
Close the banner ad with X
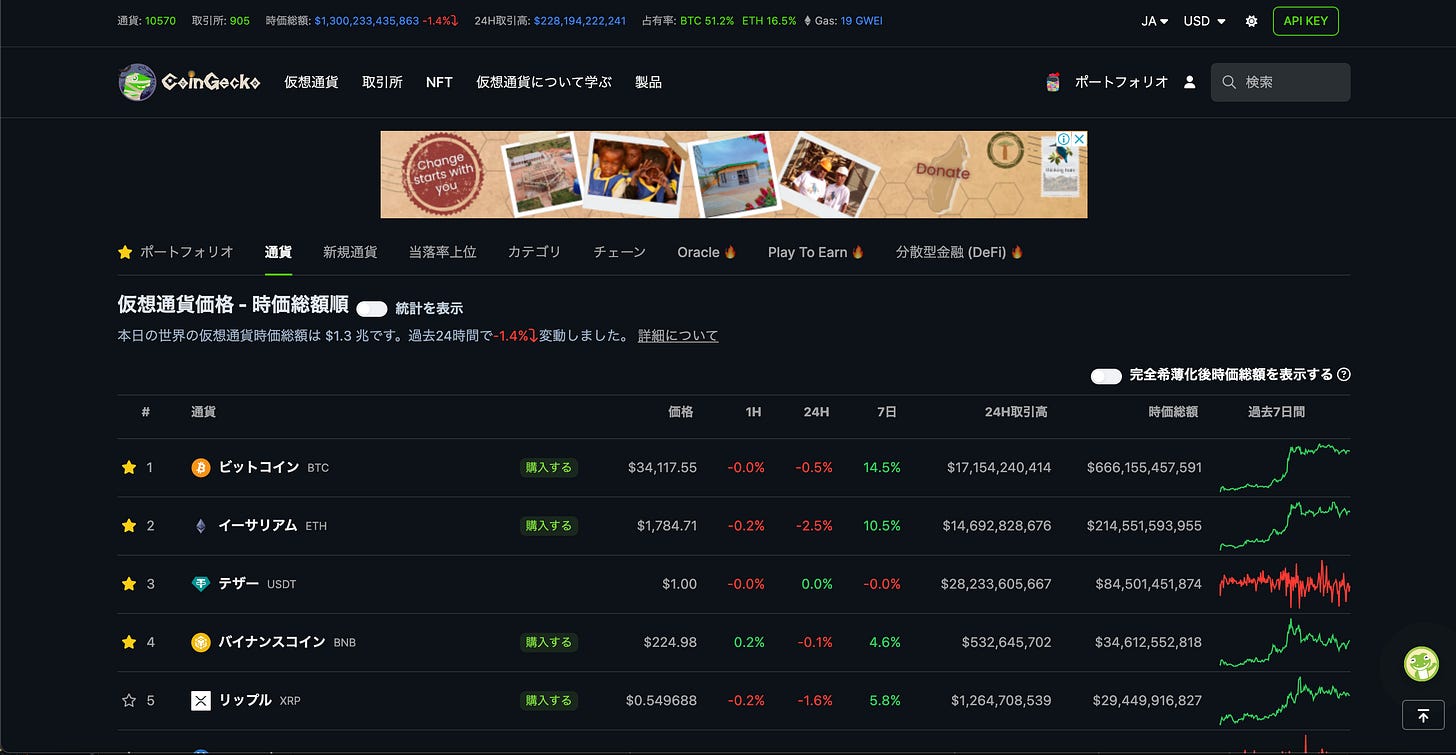pyautogui.click(x=1079, y=139)
